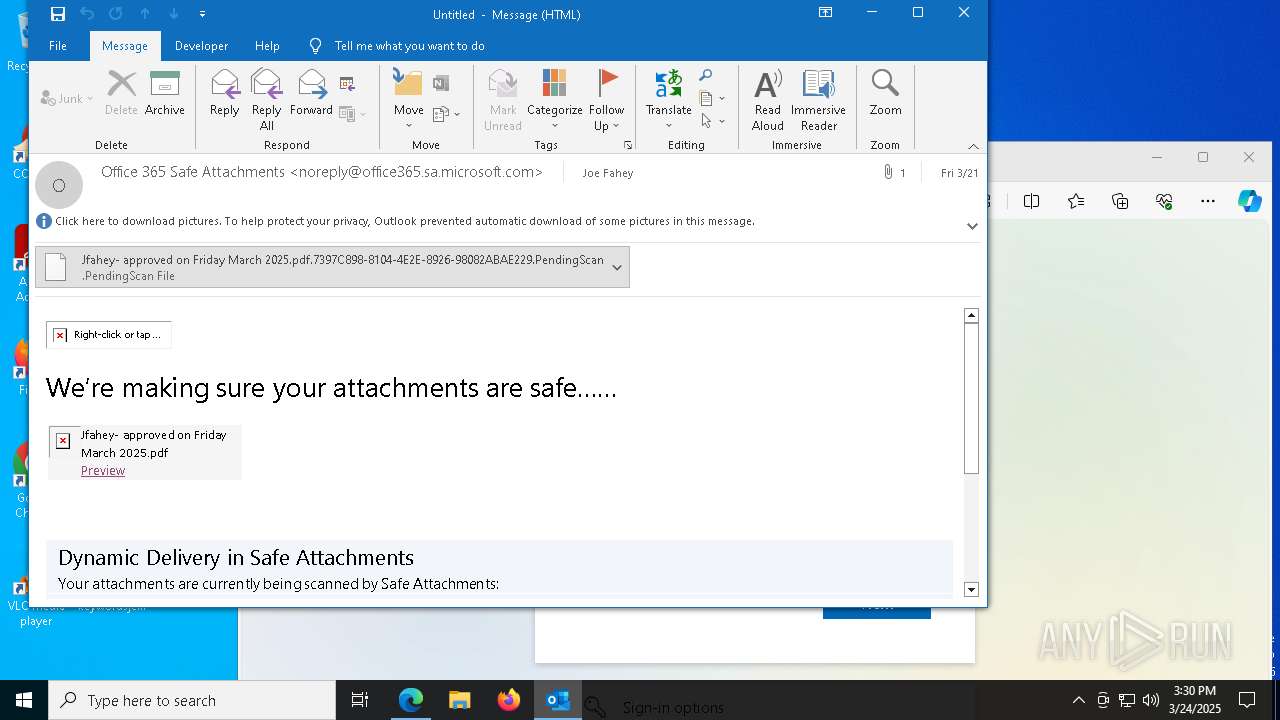Open Edge Settings and more menu
The image size is (1280, 720).
point(1208,201)
